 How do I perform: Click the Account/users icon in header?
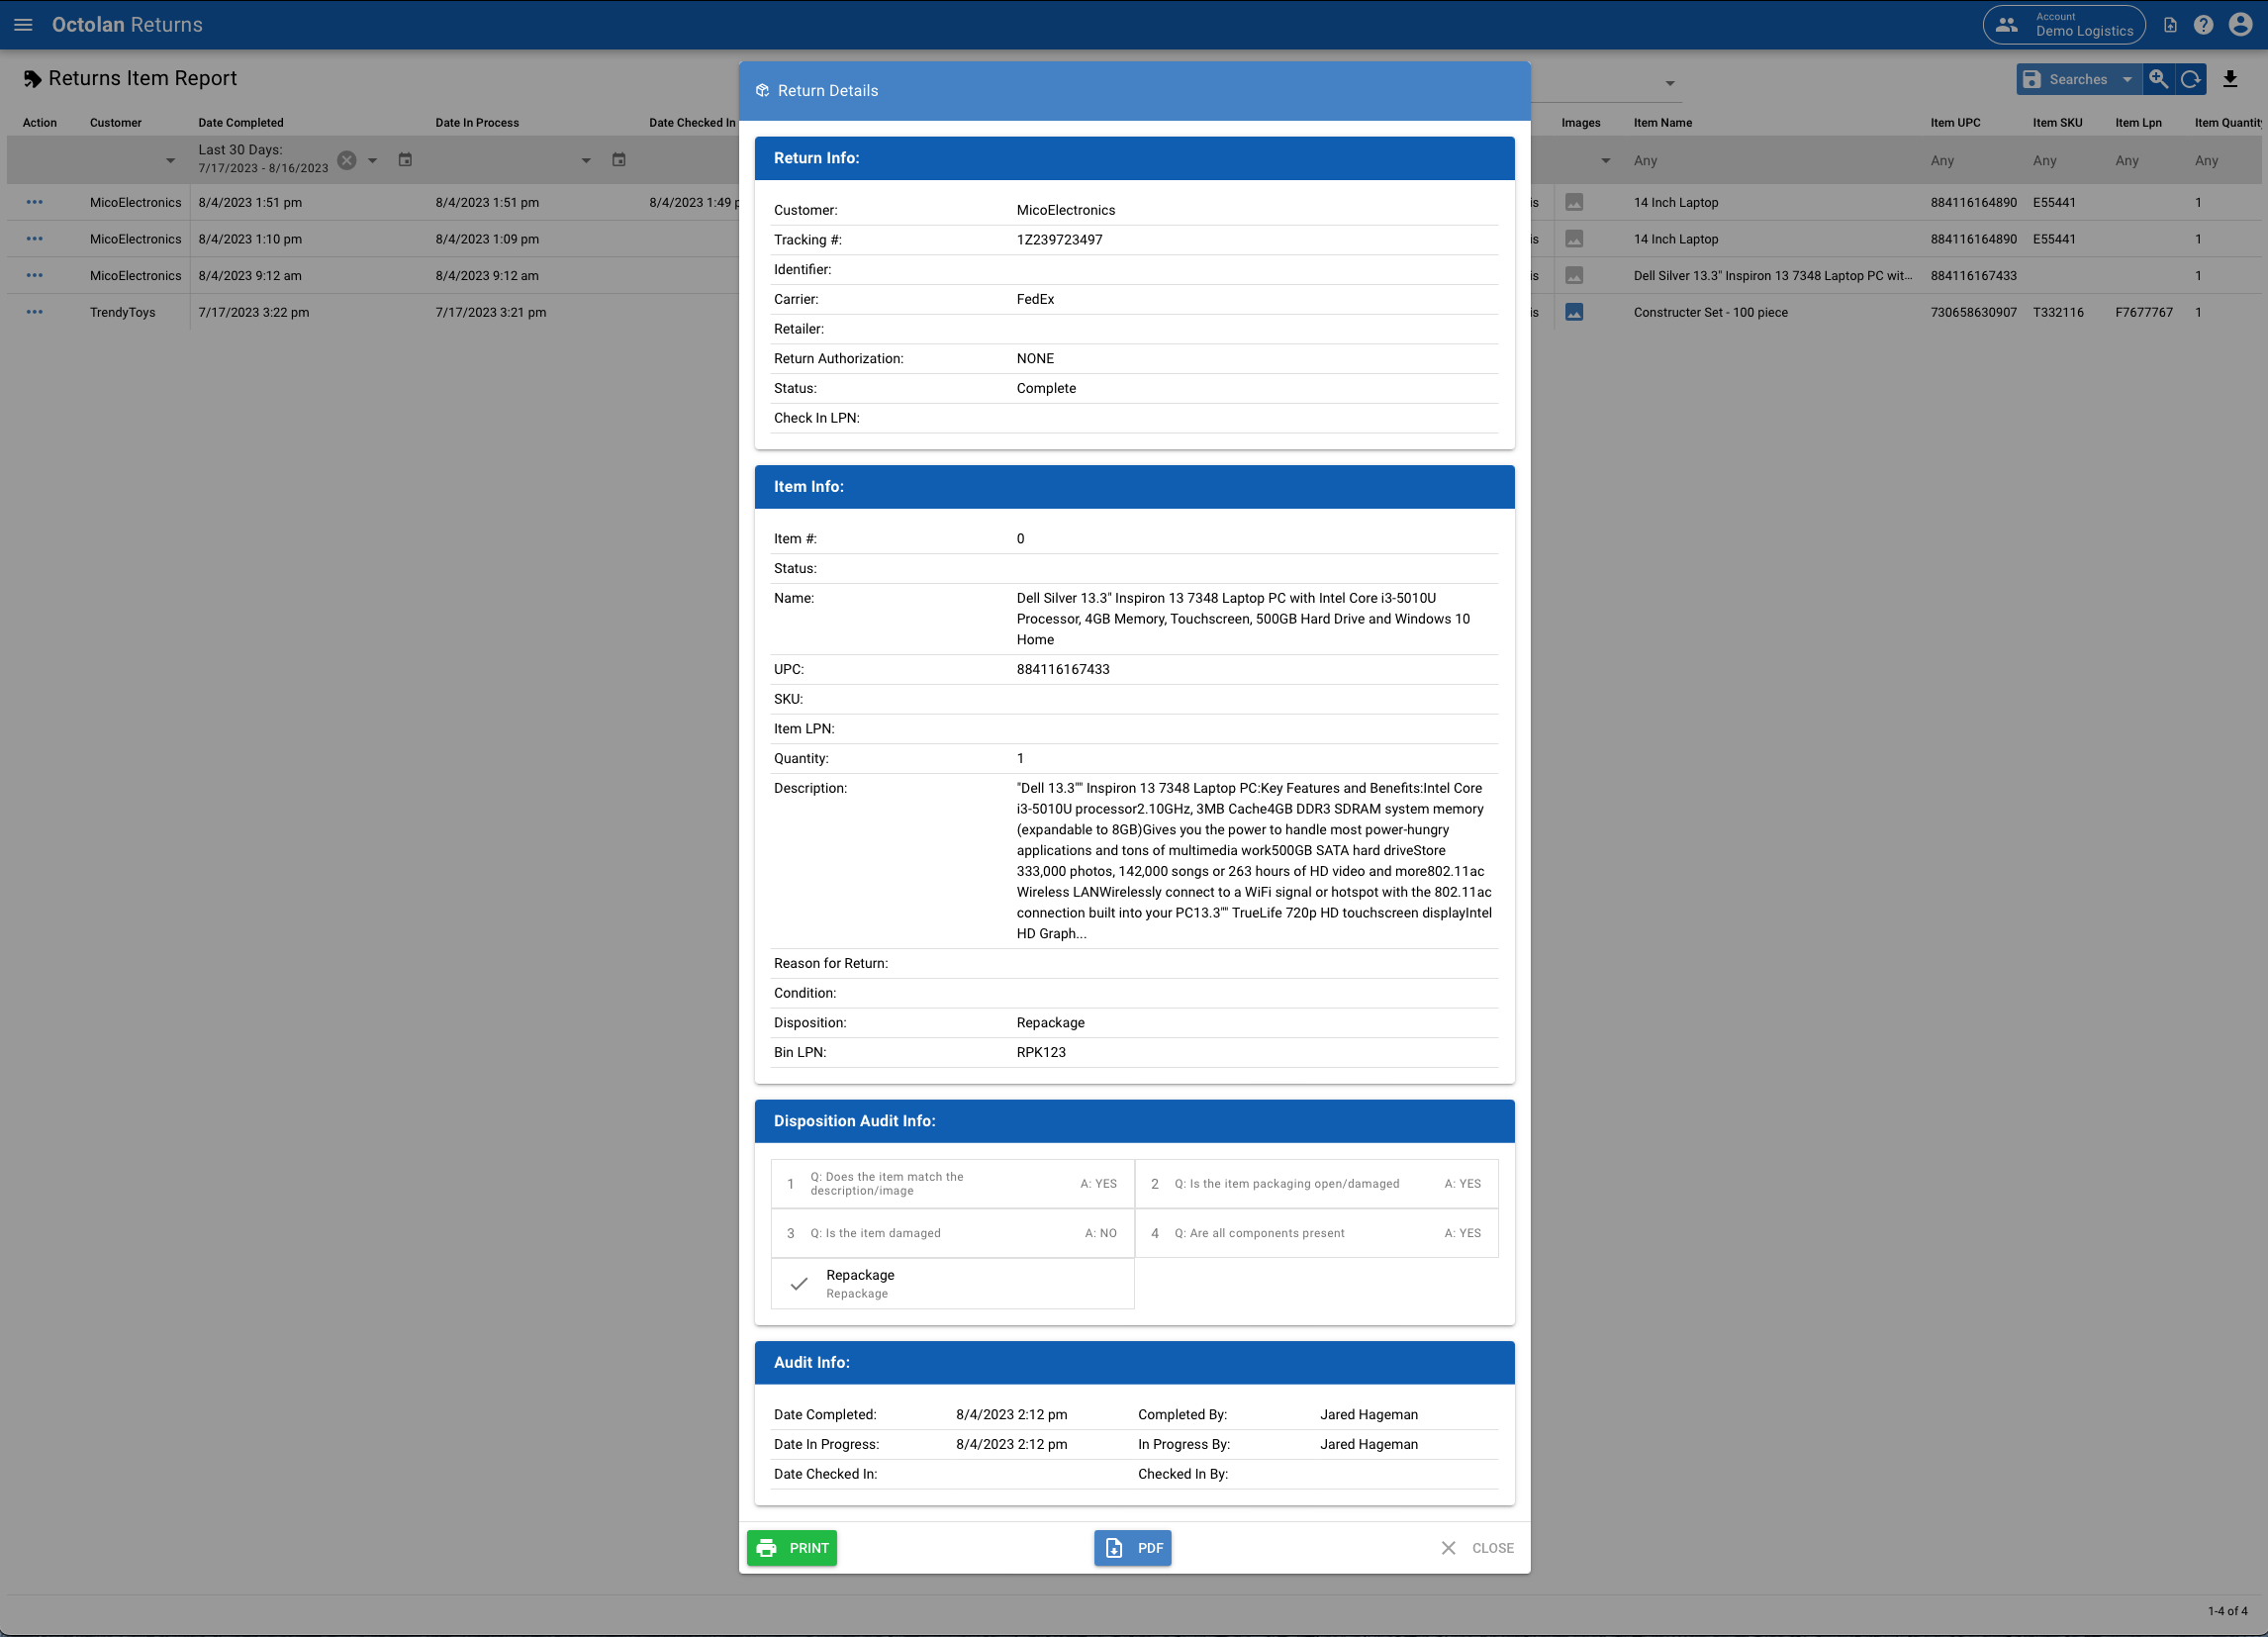pos(2006,25)
